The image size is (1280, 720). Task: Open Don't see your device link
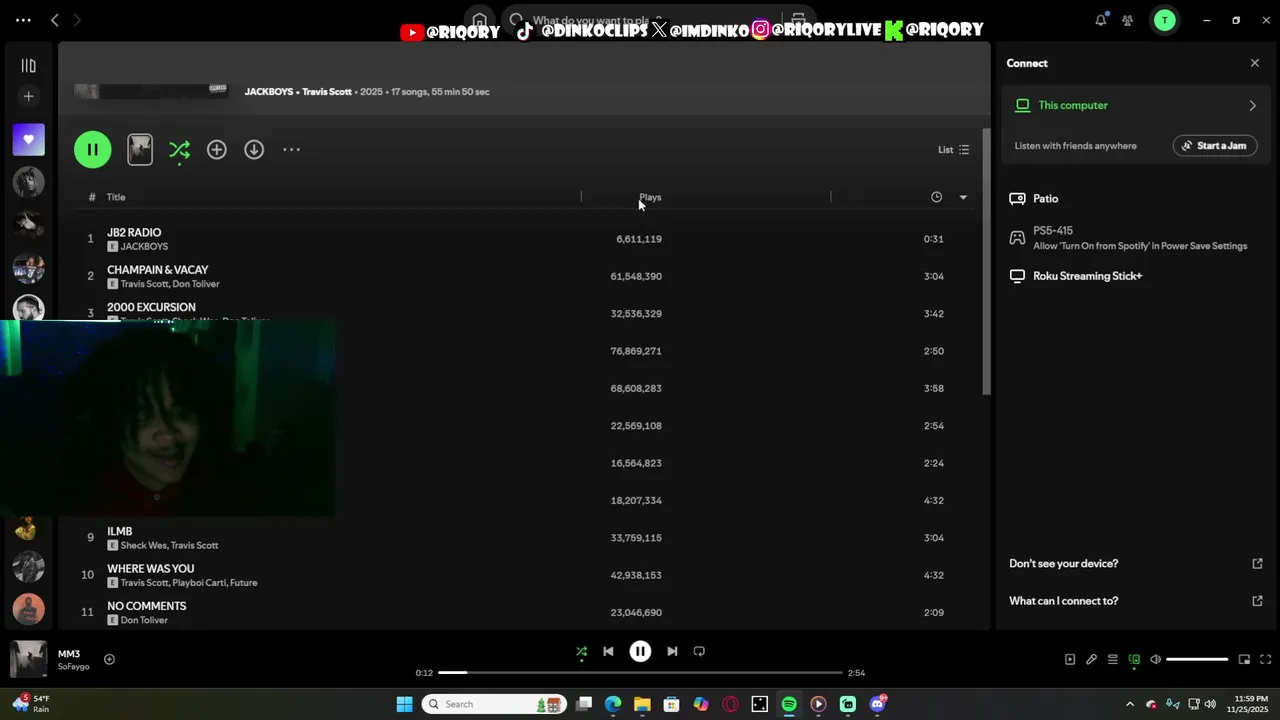pyautogui.click(x=1136, y=564)
